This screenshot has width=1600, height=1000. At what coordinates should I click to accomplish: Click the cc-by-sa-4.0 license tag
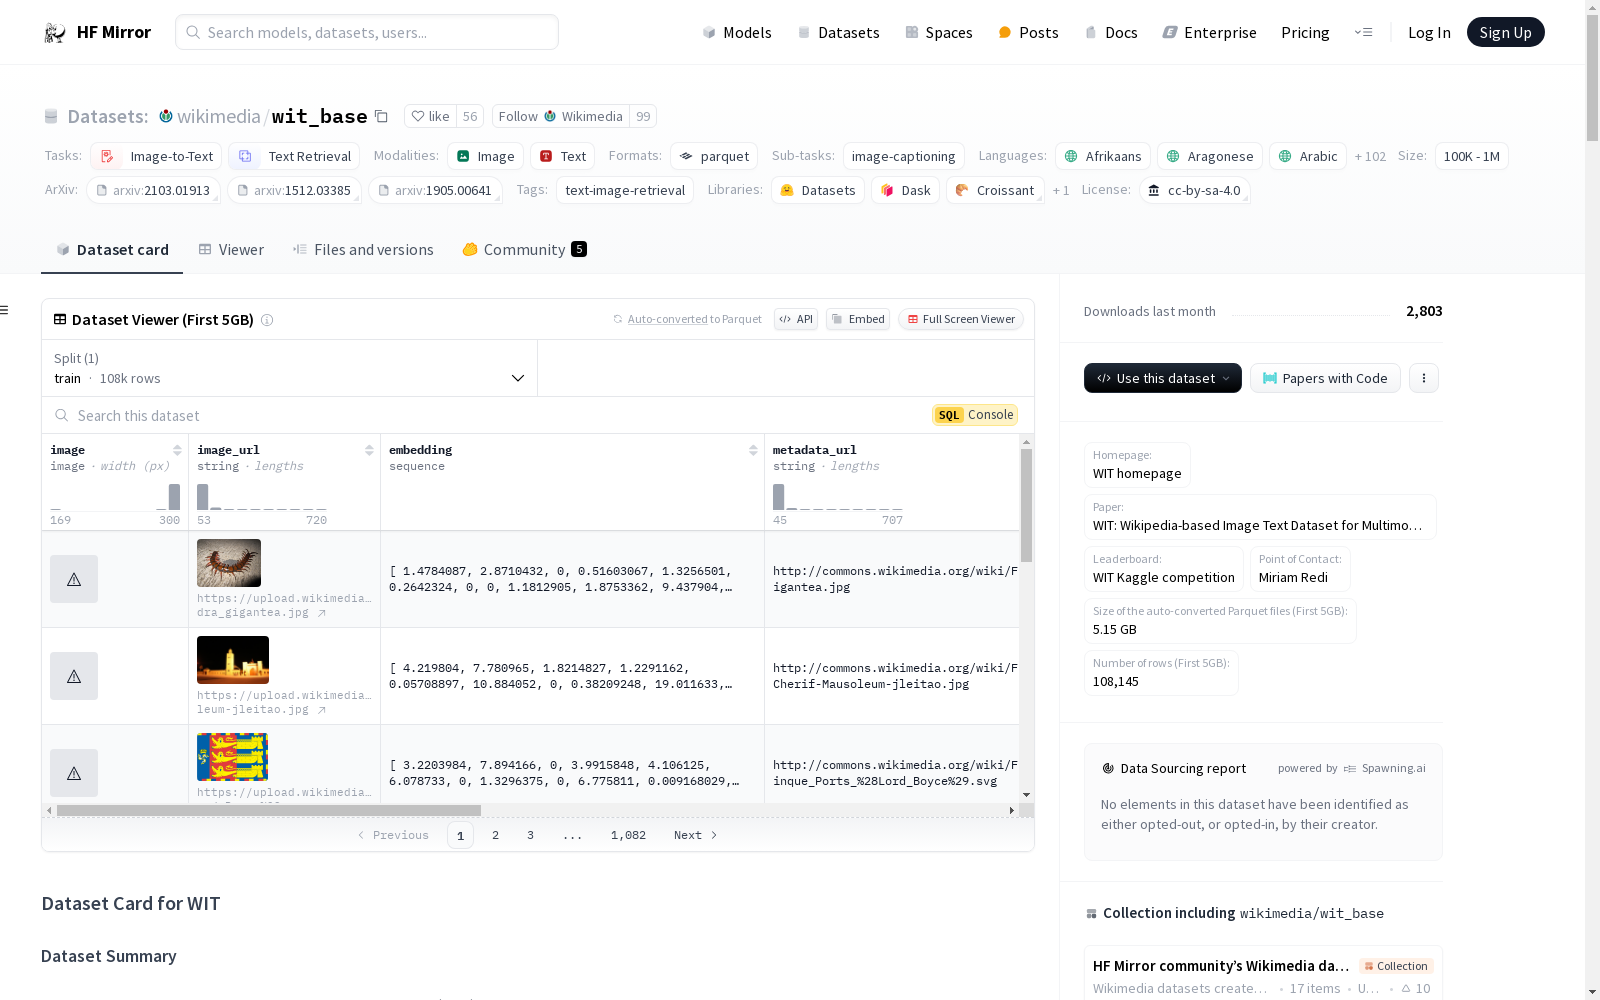pyautogui.click(x=1195, y=190)
